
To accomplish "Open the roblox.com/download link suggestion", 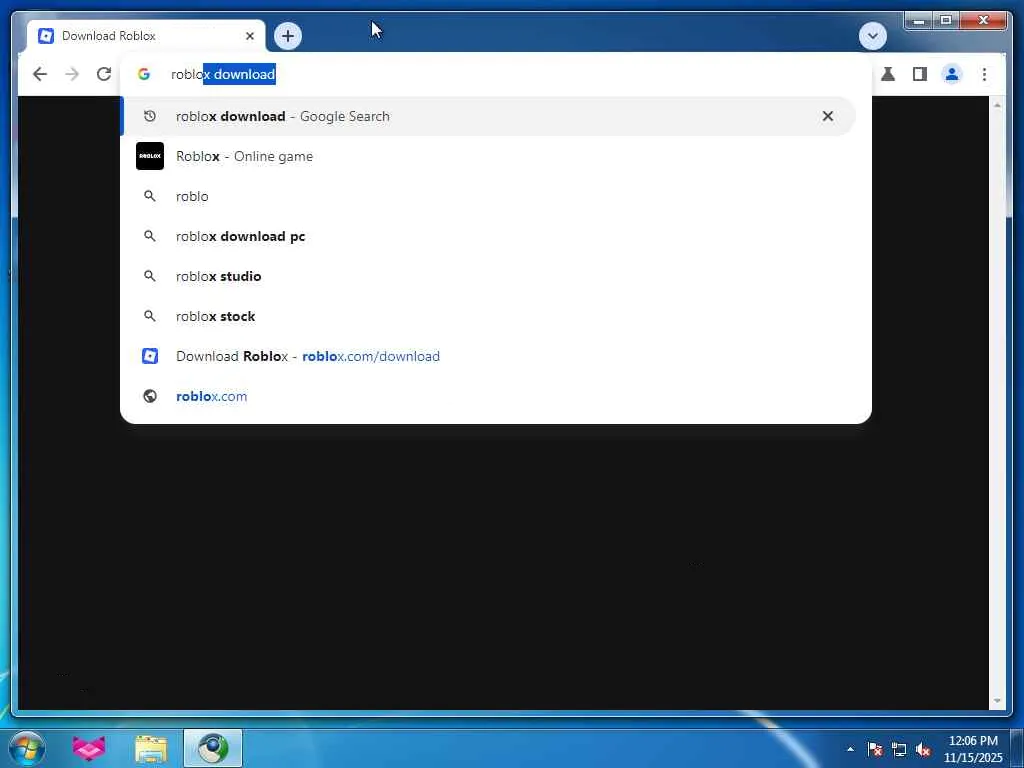I will point(488,356).
